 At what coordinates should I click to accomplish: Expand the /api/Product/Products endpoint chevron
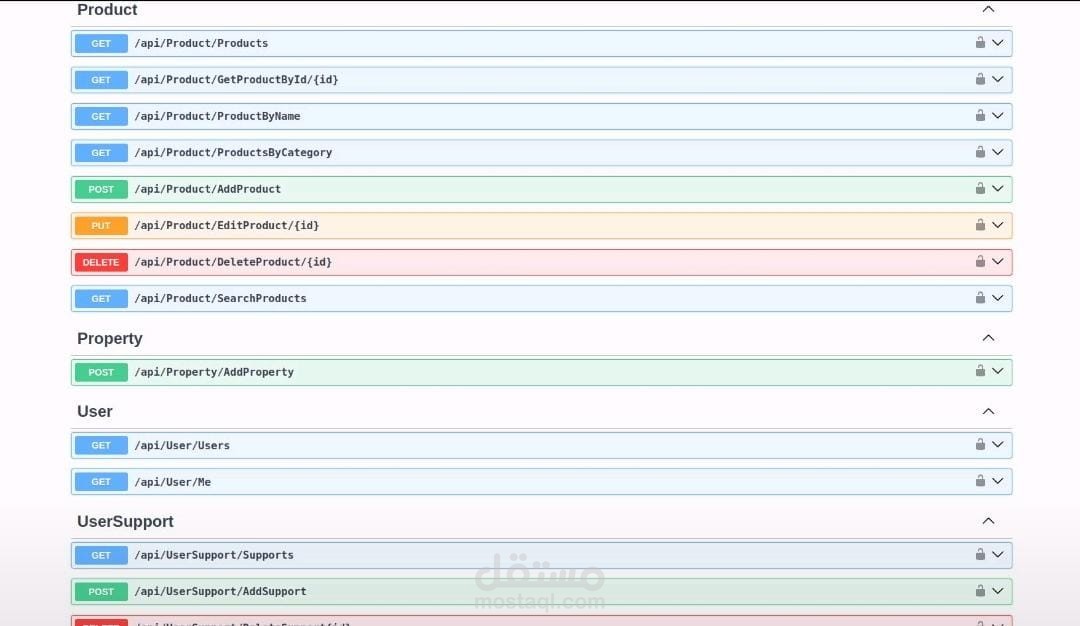[997, 43]
